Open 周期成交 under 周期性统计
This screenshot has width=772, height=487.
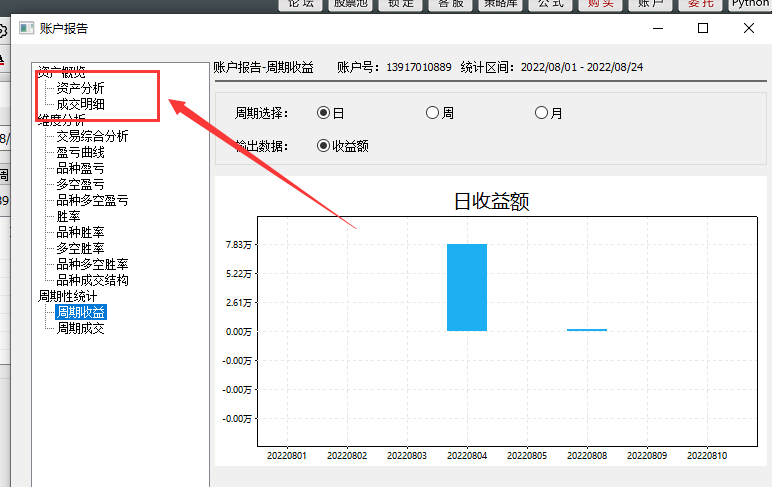click(x=80, y=328)
